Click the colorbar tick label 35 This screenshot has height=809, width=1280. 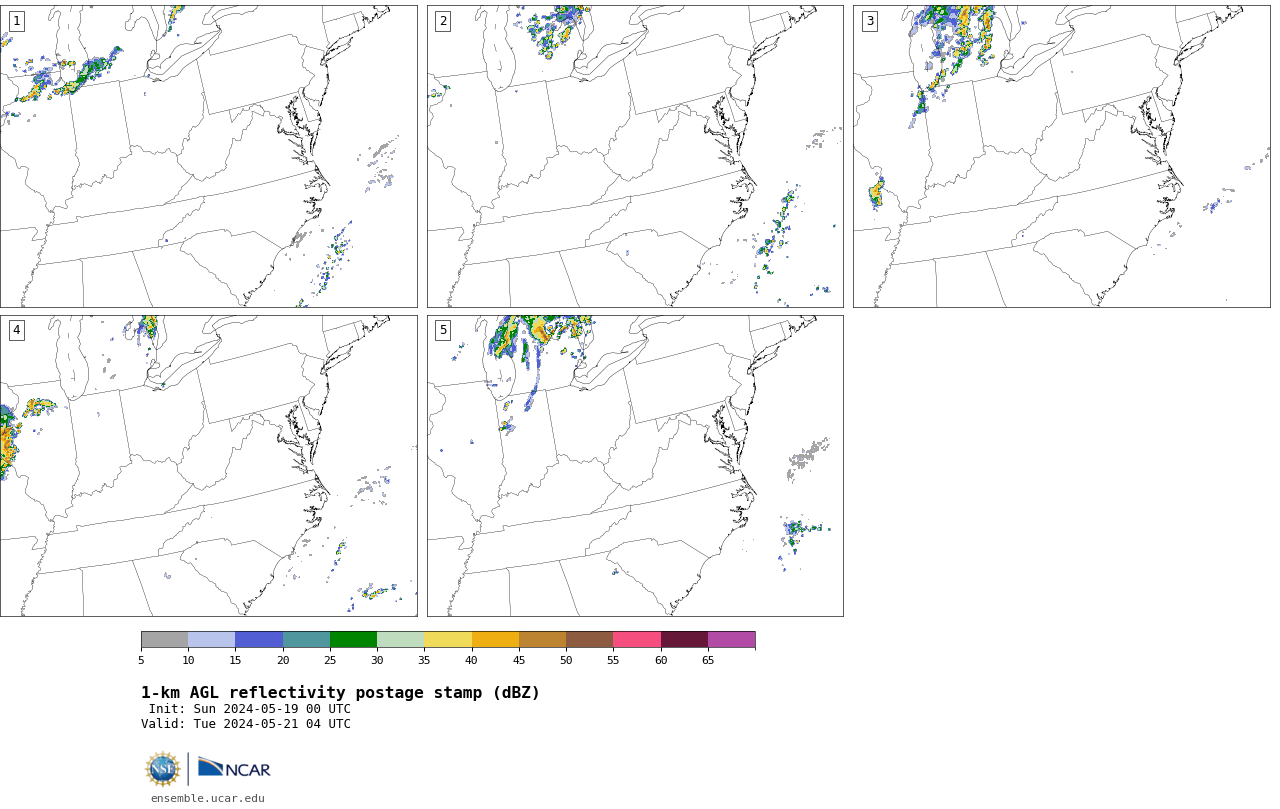[x=424, y=660]
